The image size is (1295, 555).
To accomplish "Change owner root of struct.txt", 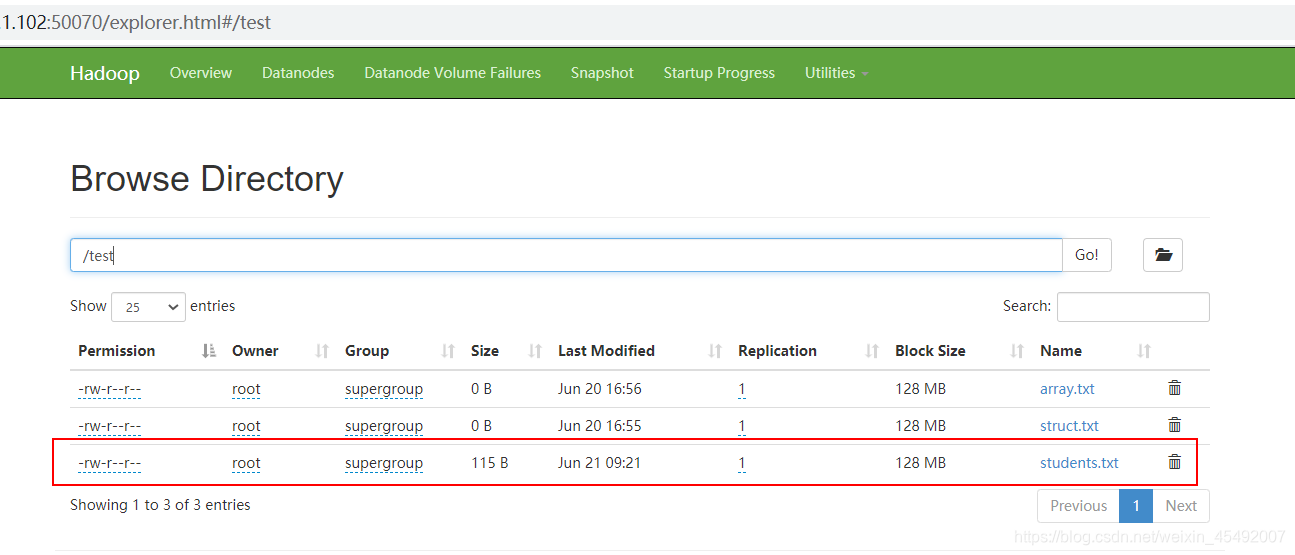I will point(246,426).
